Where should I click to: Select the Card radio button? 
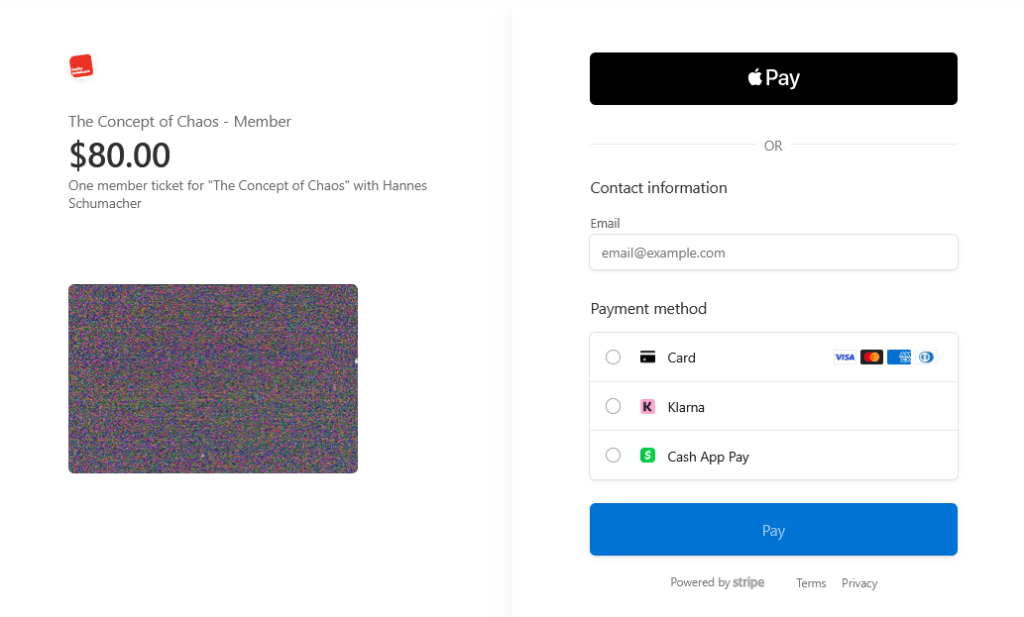click(613, 357)
